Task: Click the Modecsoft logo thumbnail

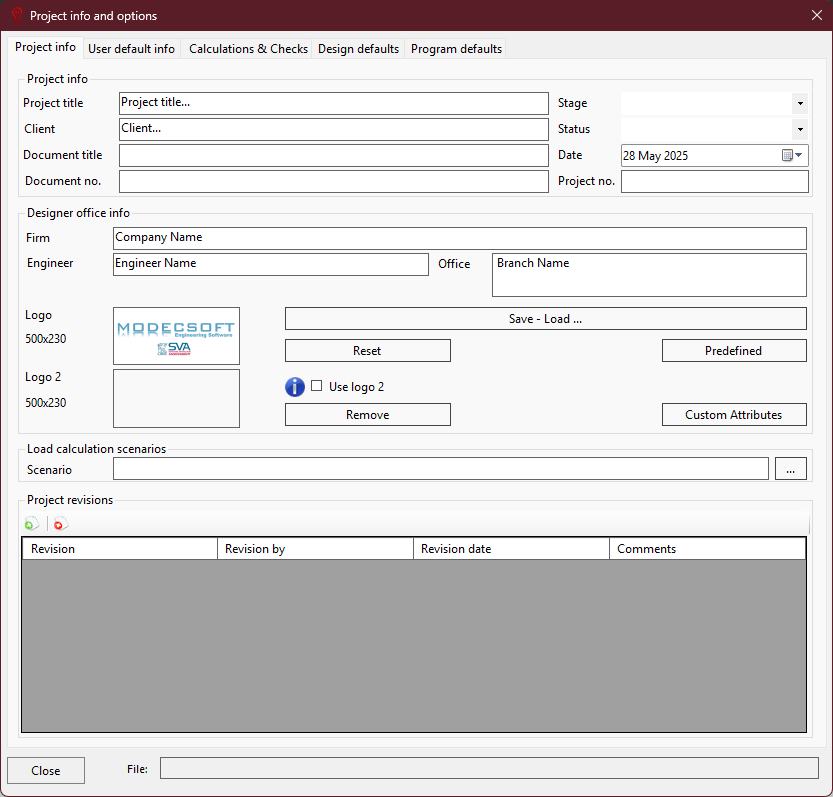Action: click(176, 336)
